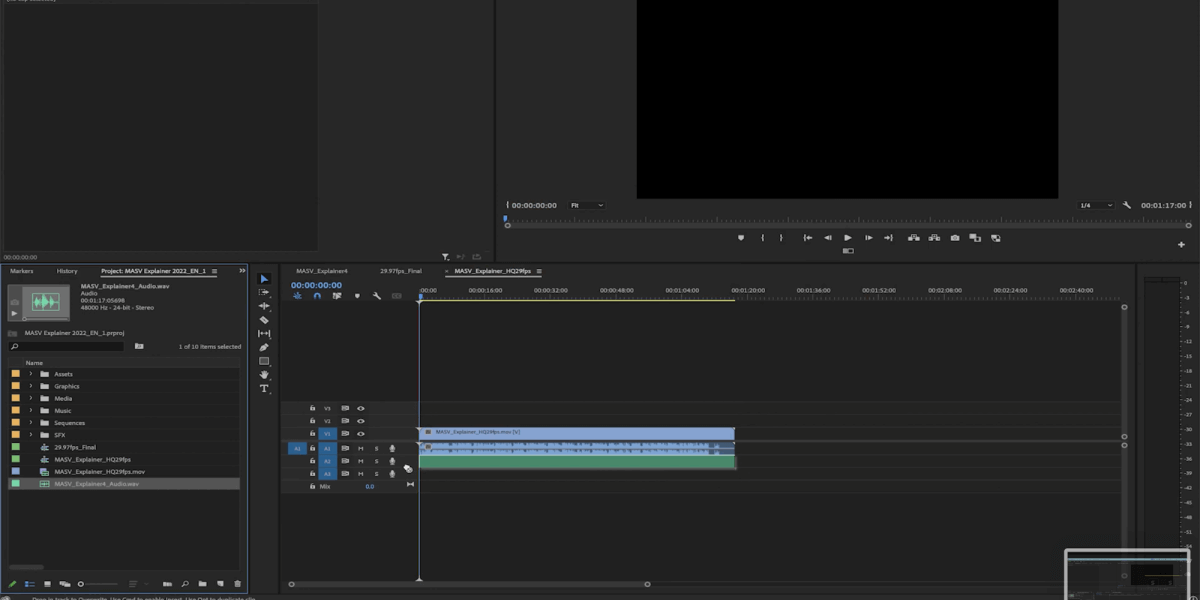Switch to the Markers tab
Screen dimensions: 1200x600
(22, 271)
